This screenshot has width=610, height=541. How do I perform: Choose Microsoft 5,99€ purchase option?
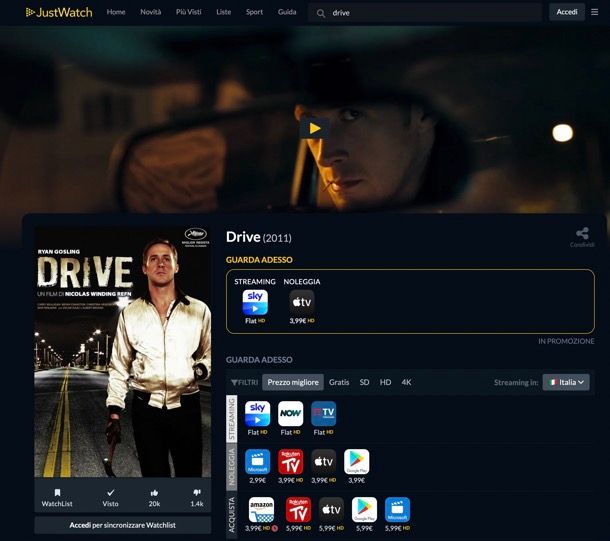(x=397, y=509)
